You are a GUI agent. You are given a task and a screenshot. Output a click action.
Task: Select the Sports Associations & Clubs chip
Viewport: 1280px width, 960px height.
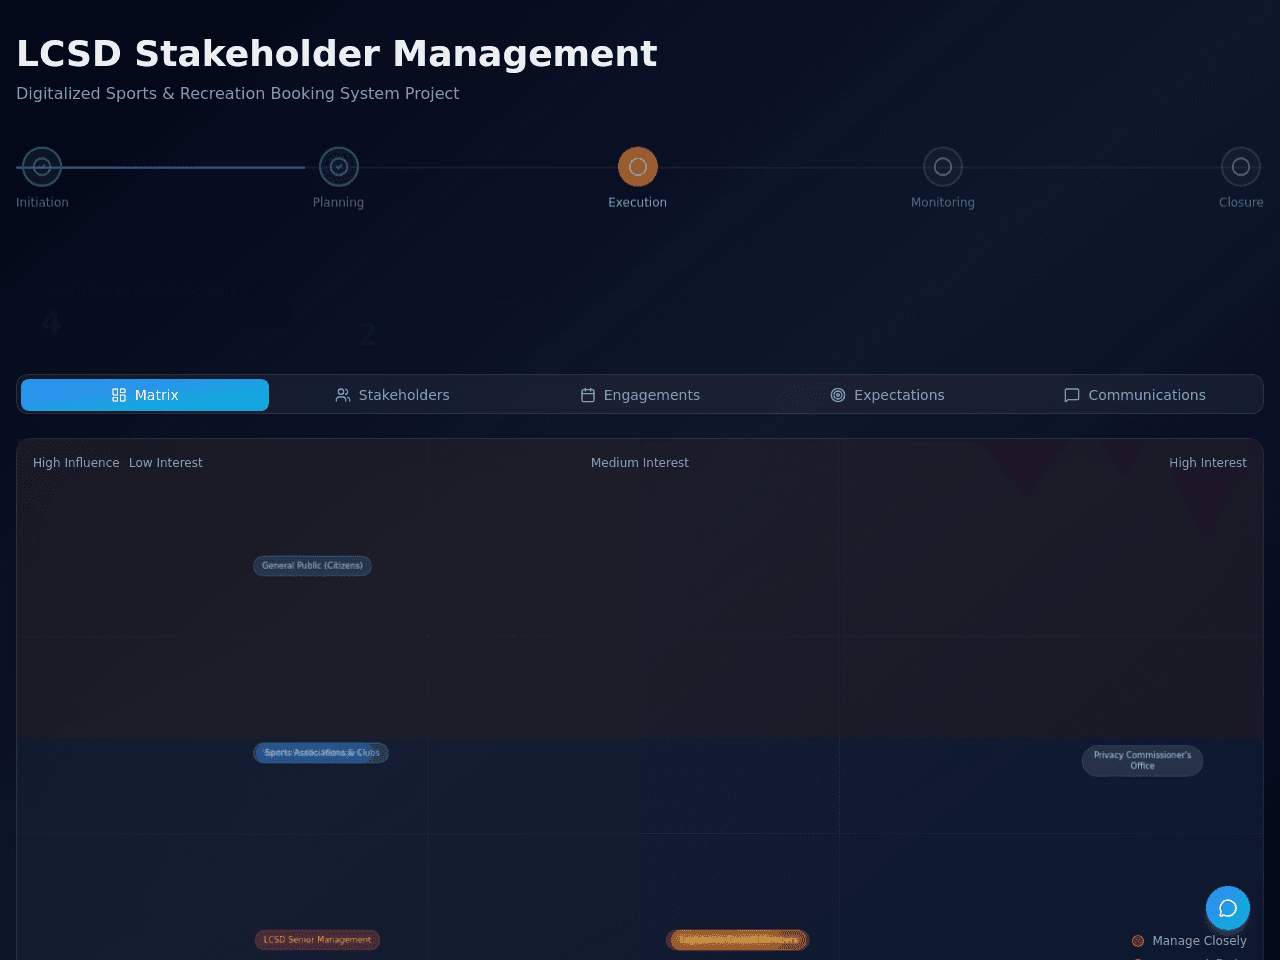[x=321, y=753]
